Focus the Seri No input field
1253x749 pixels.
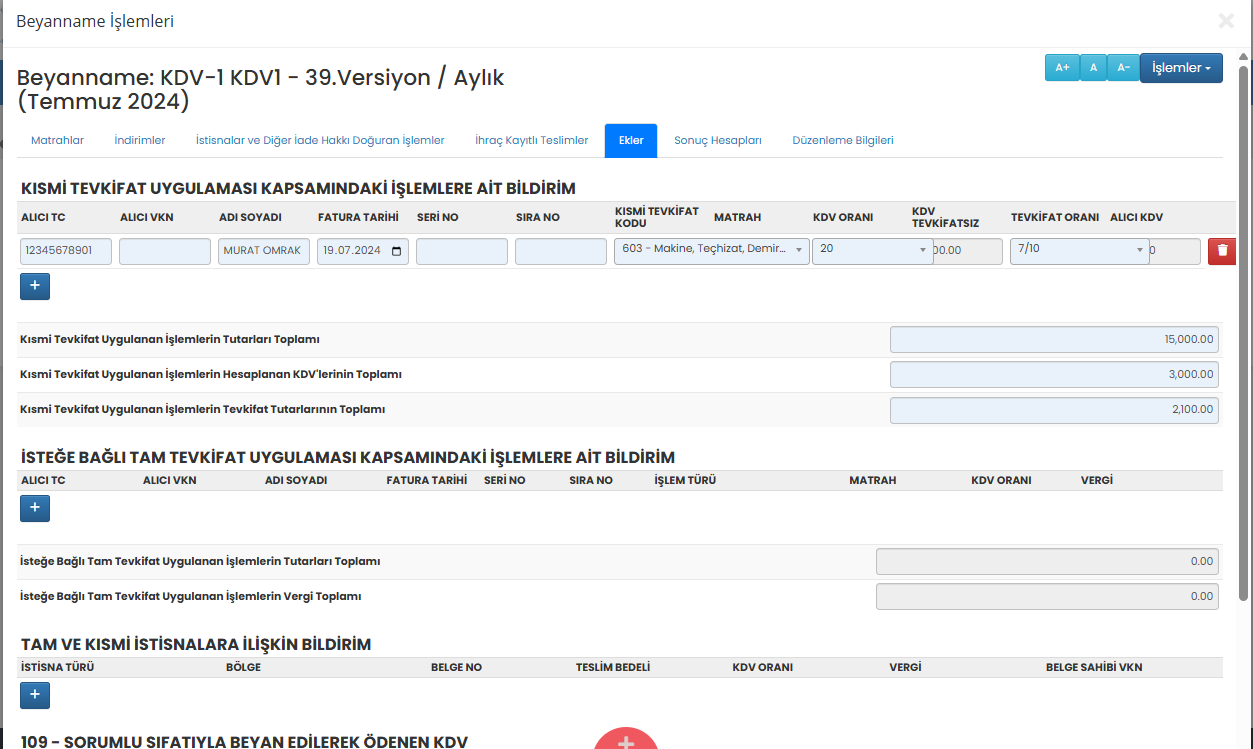(461, 251)
